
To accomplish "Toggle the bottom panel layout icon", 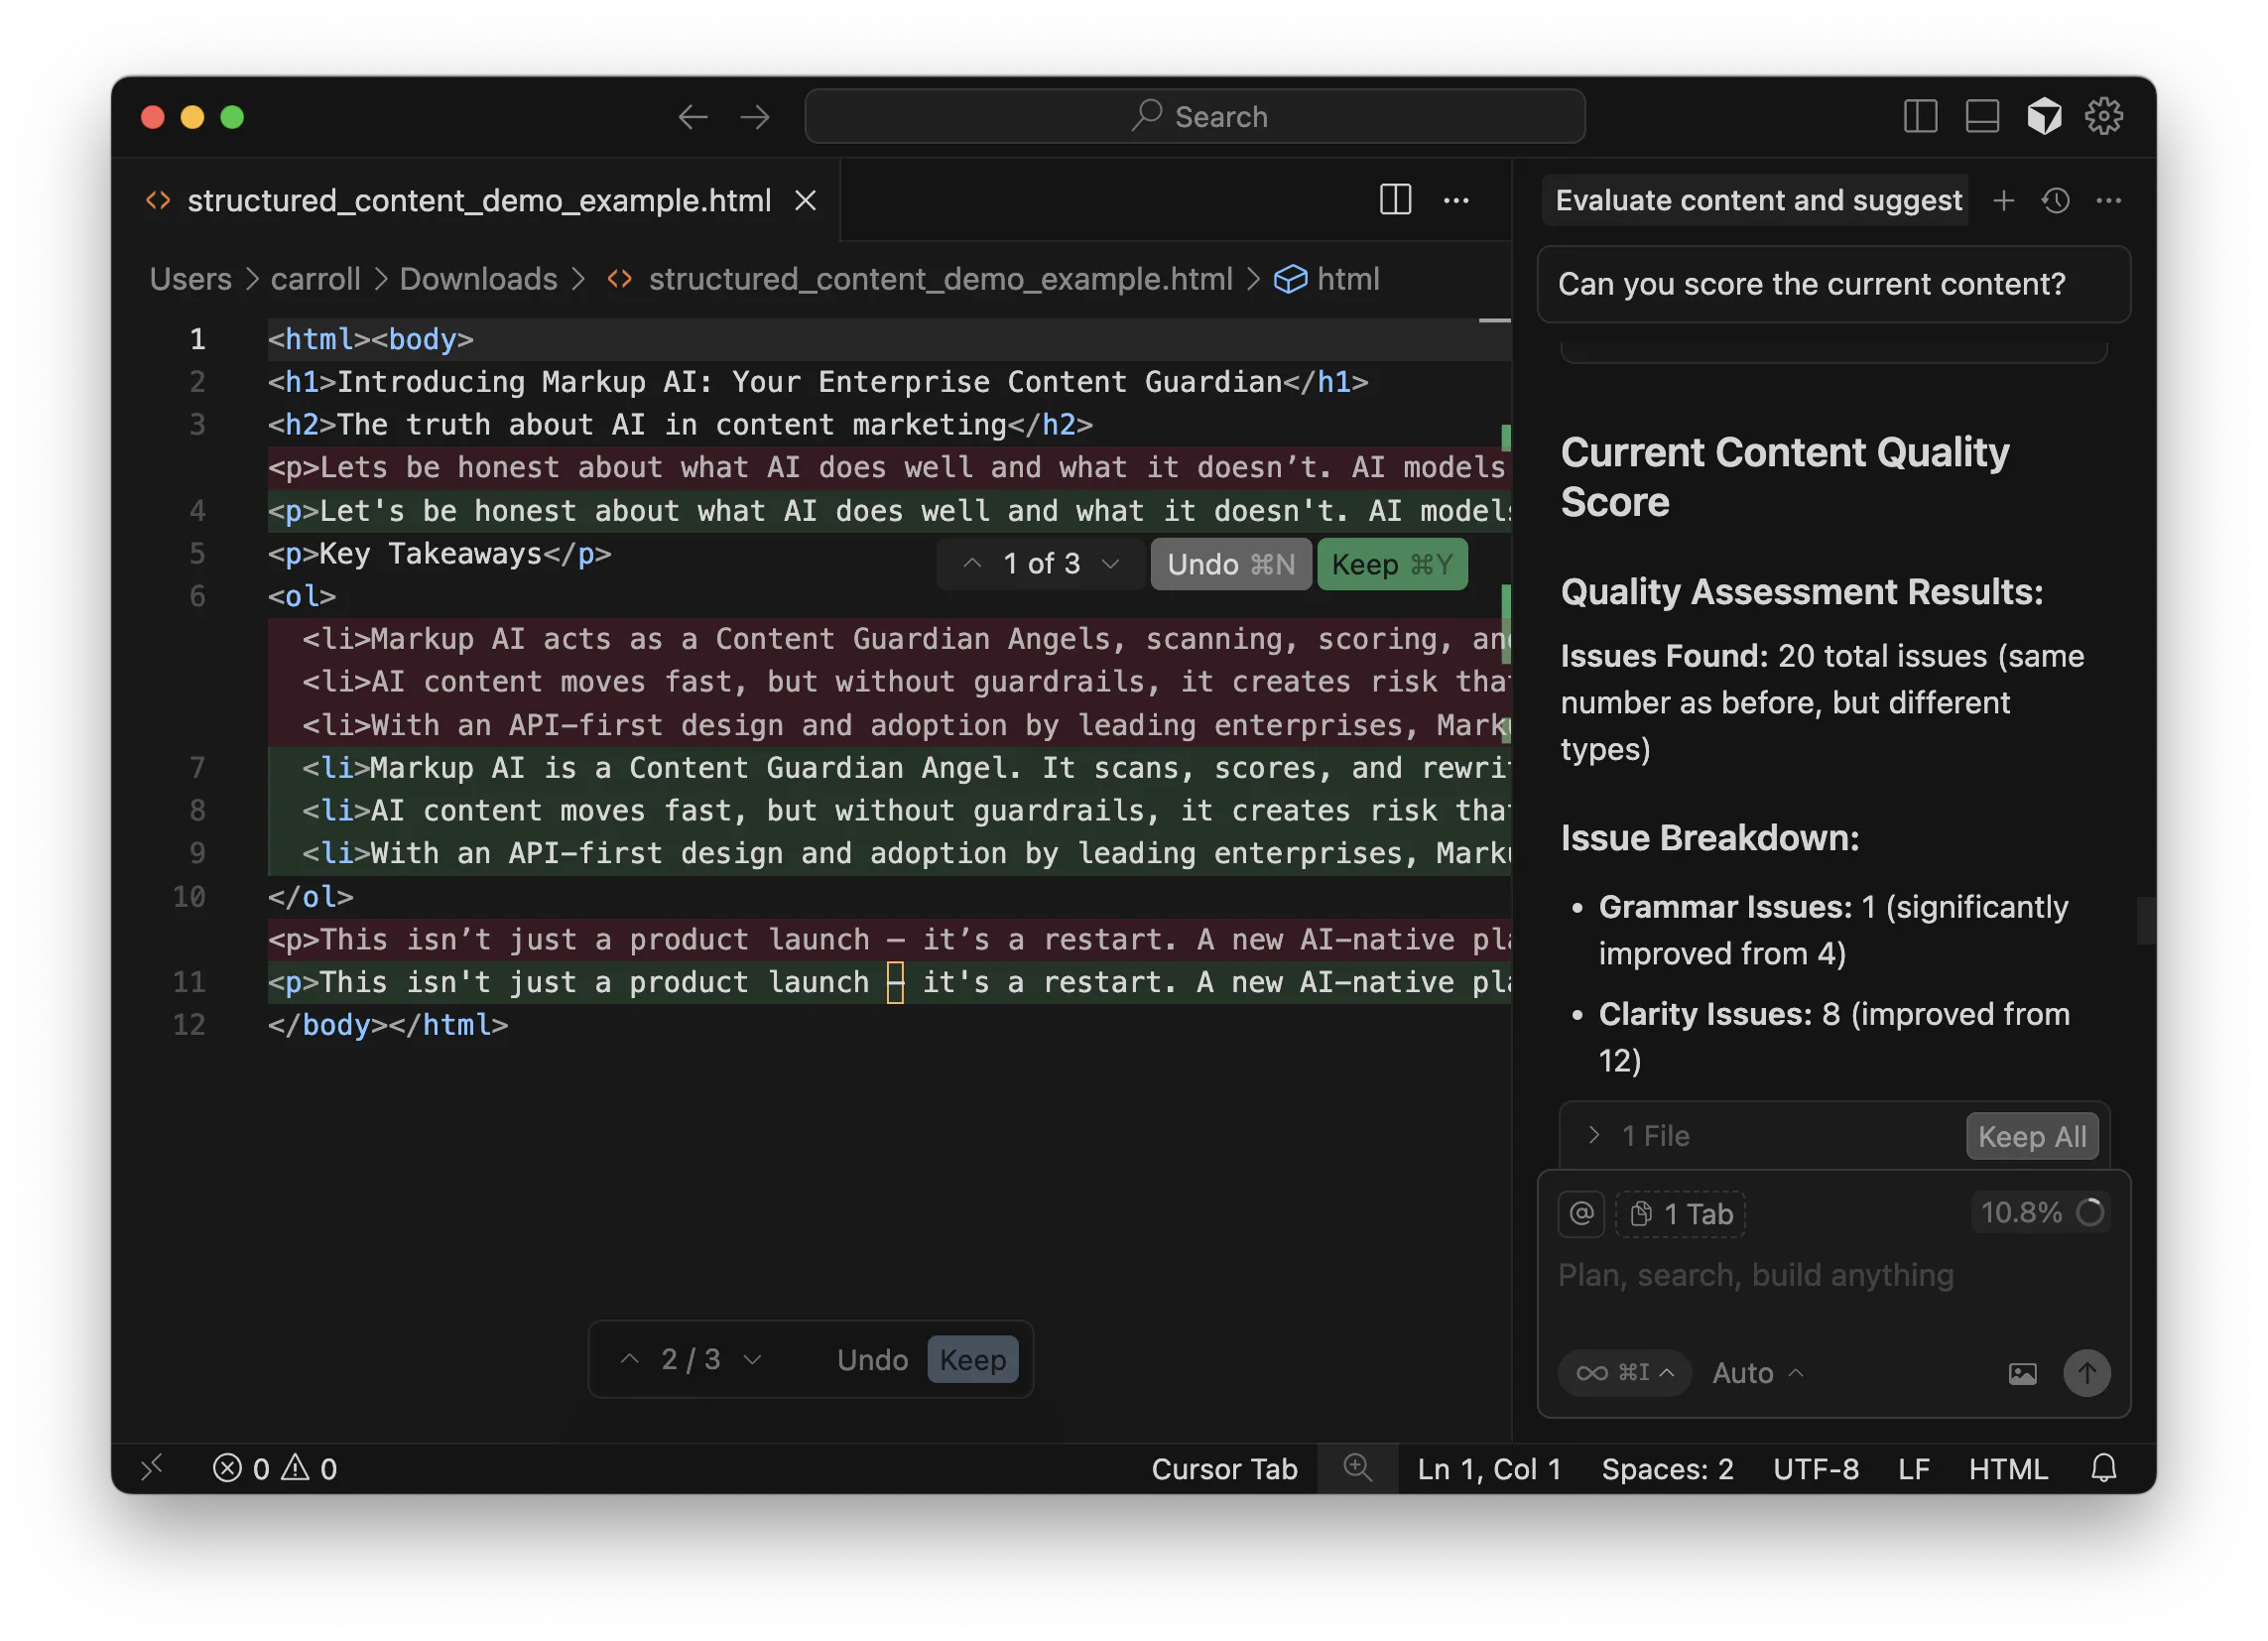I will (x=1982, y=117).
